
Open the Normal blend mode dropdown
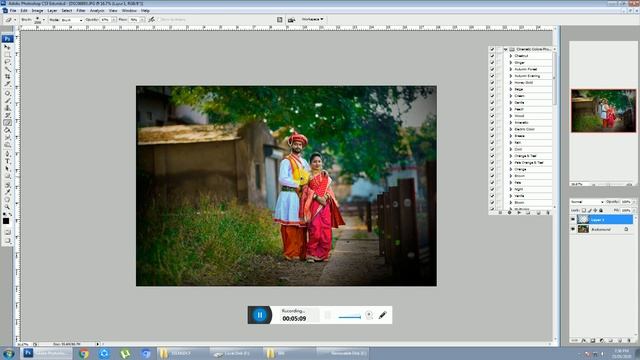pyautogui.click(x=587, y=202)
